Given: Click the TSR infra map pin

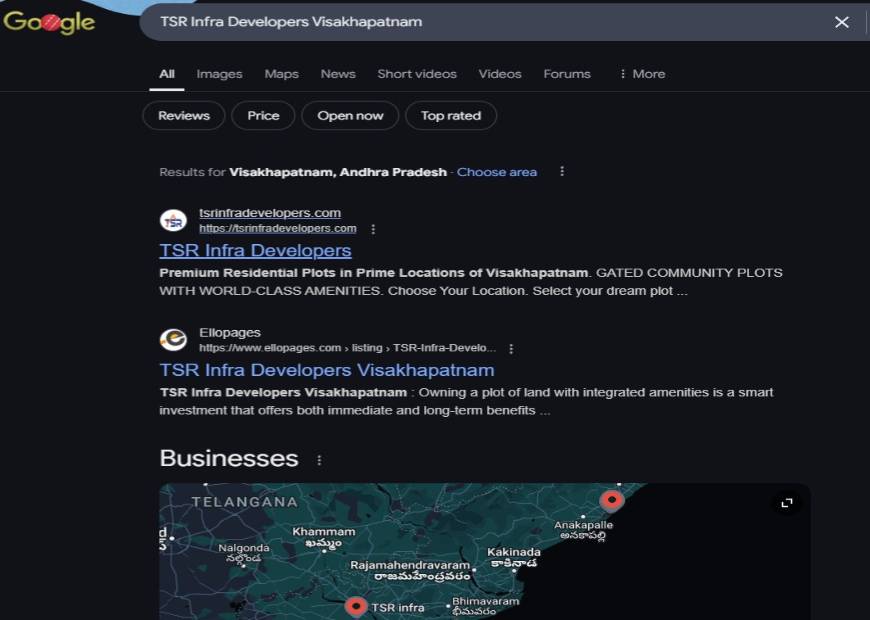Looking at the screenshot, I should coord(356,606).
